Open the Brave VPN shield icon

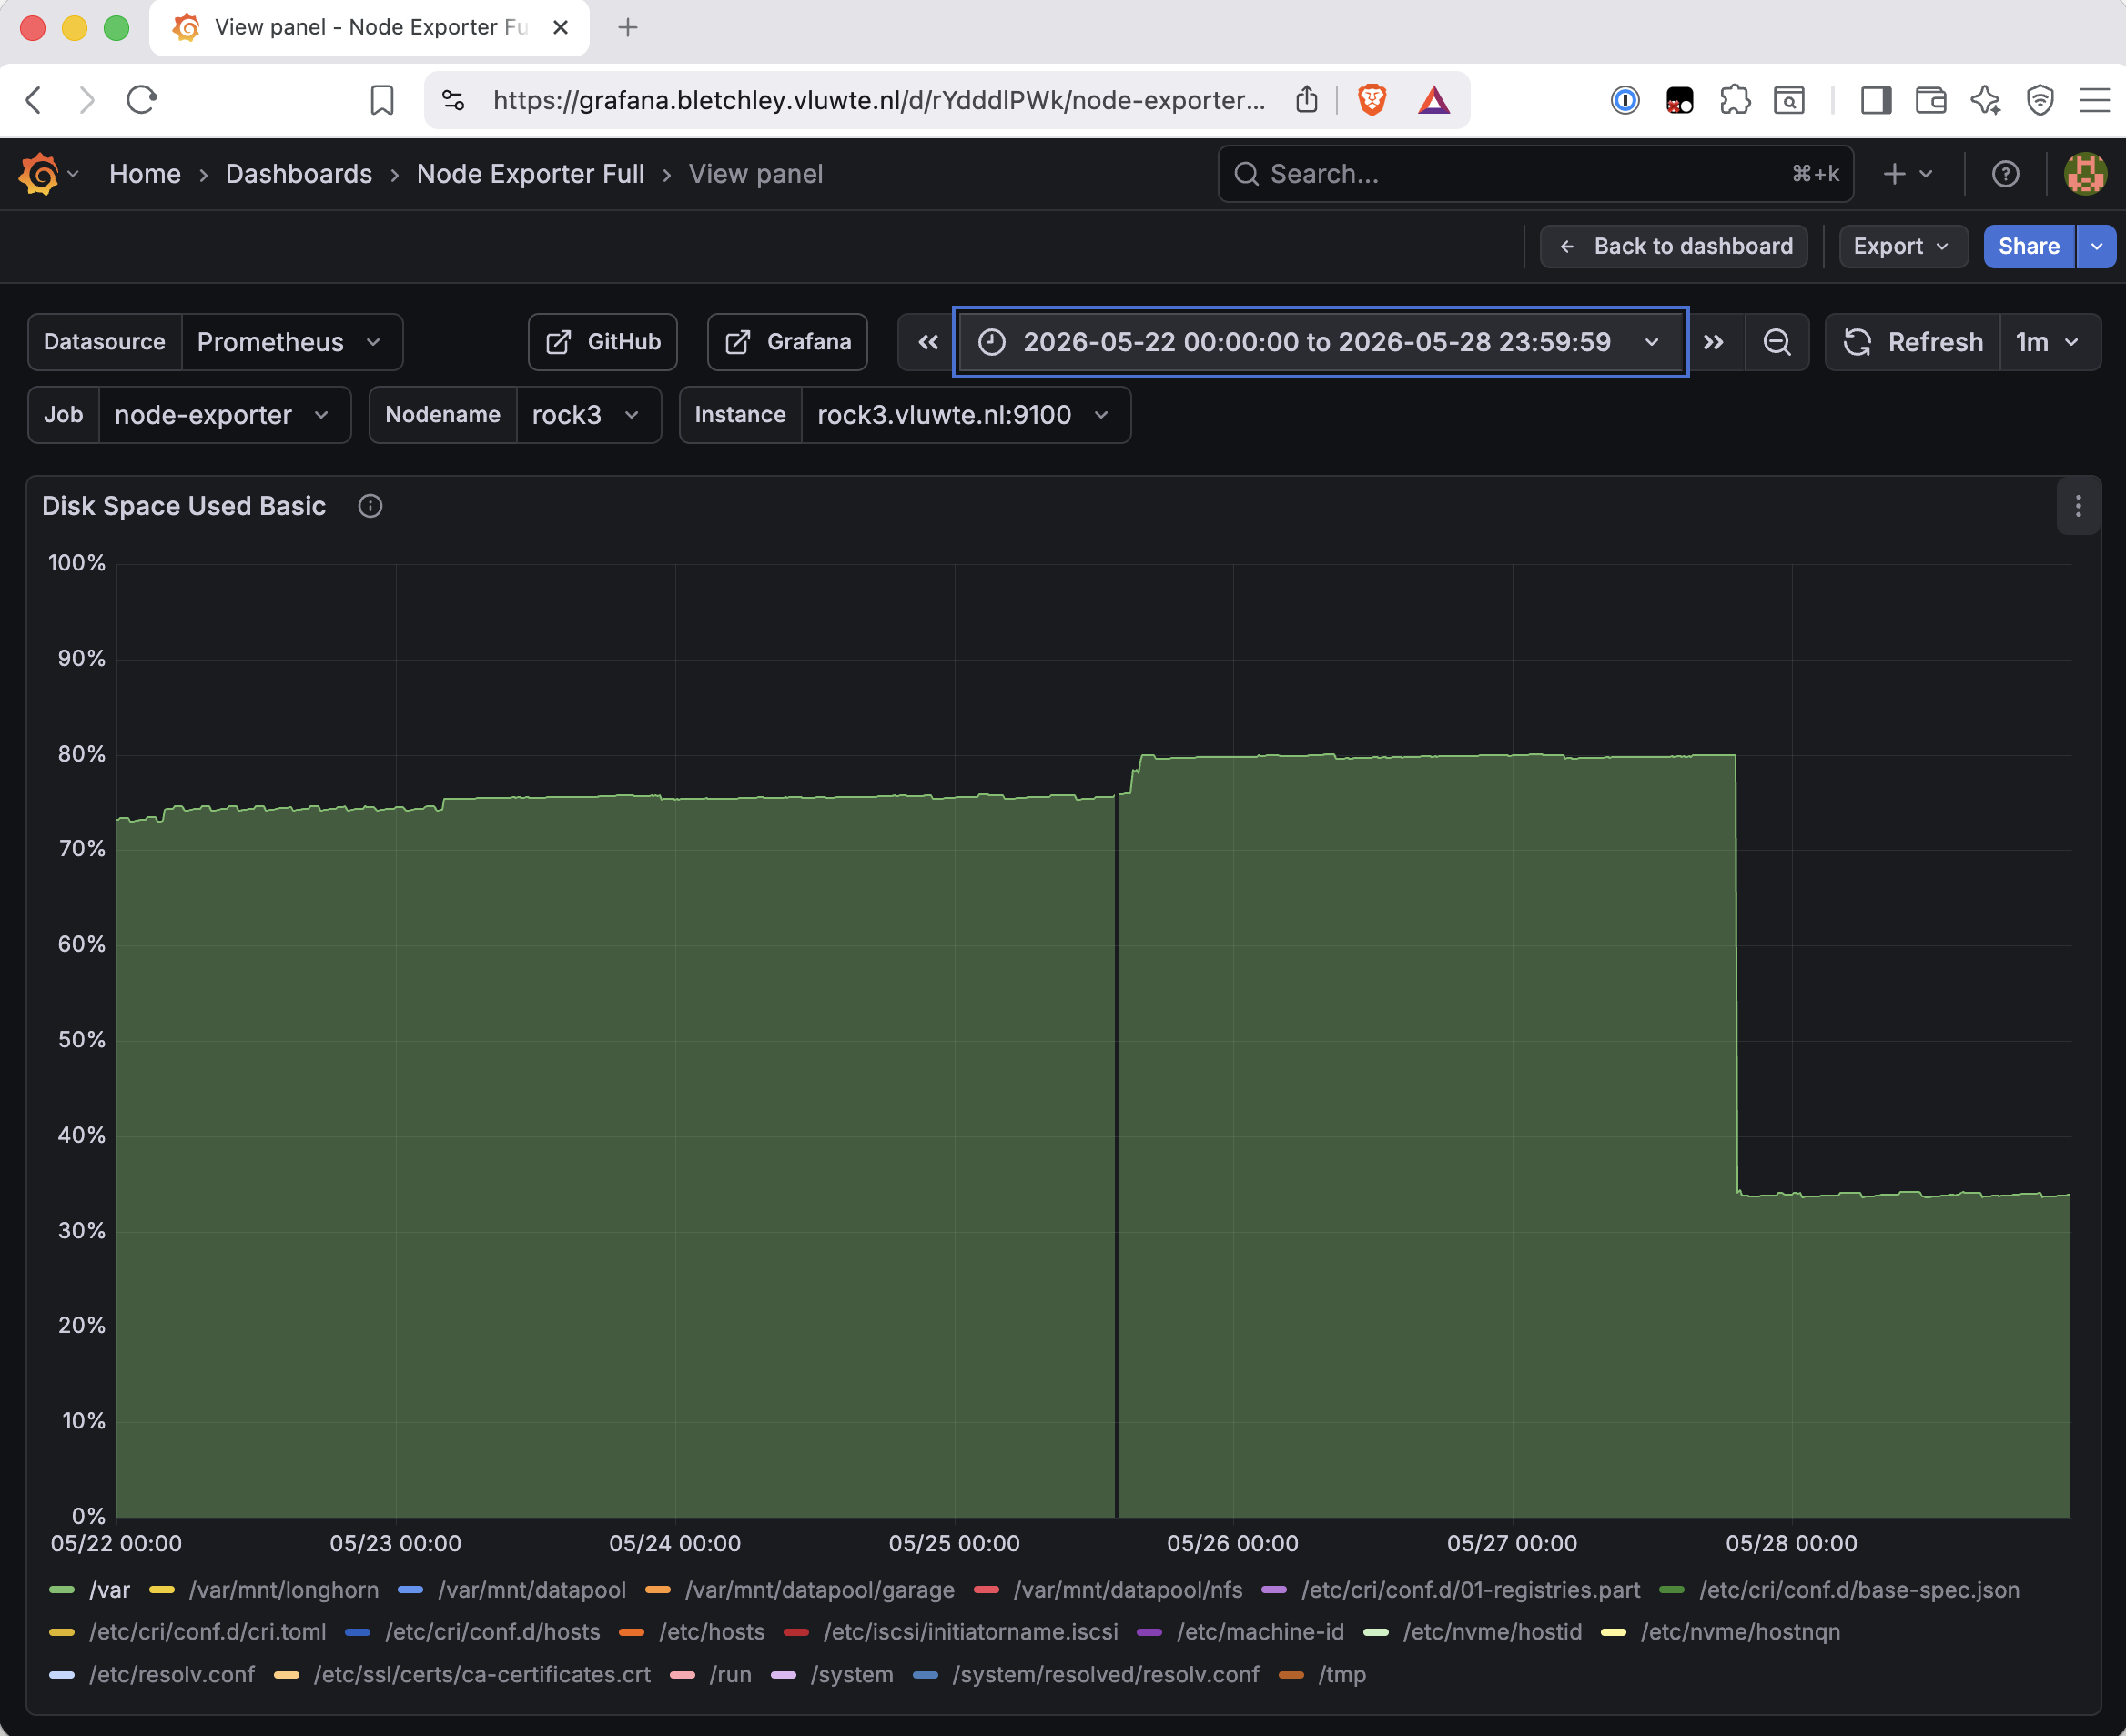pos(2040,100)
